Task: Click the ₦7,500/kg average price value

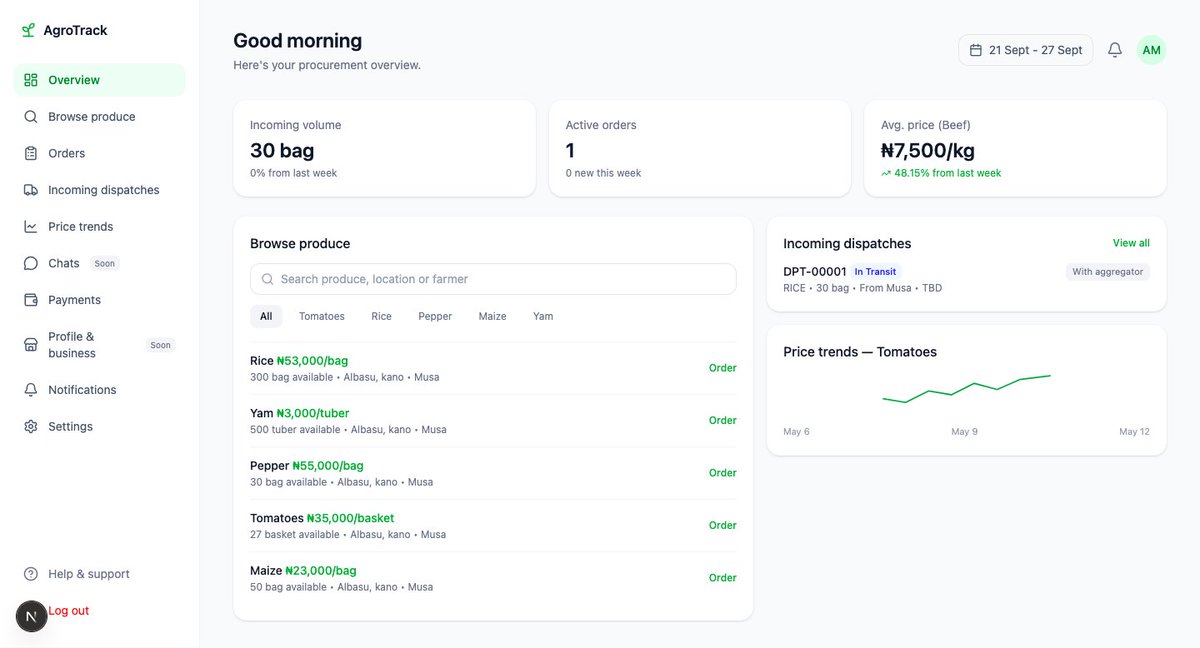Action: click(x=928, y=151)
